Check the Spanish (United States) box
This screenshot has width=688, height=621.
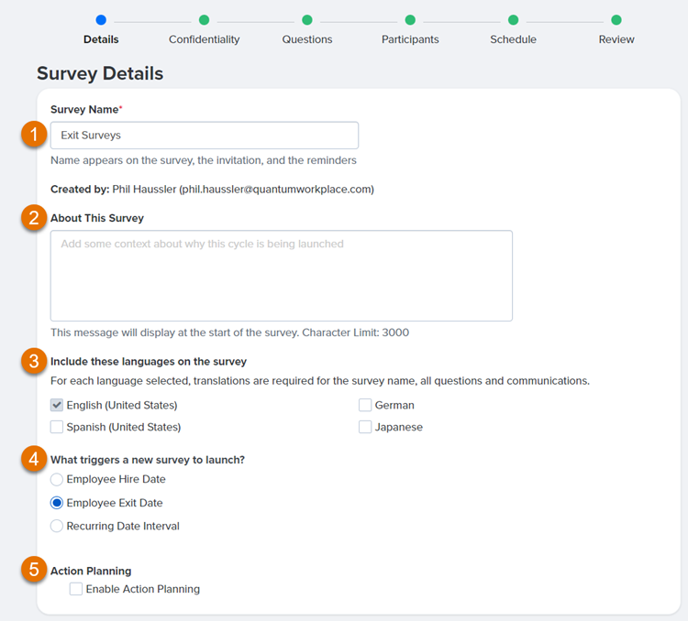click(57, 427)
